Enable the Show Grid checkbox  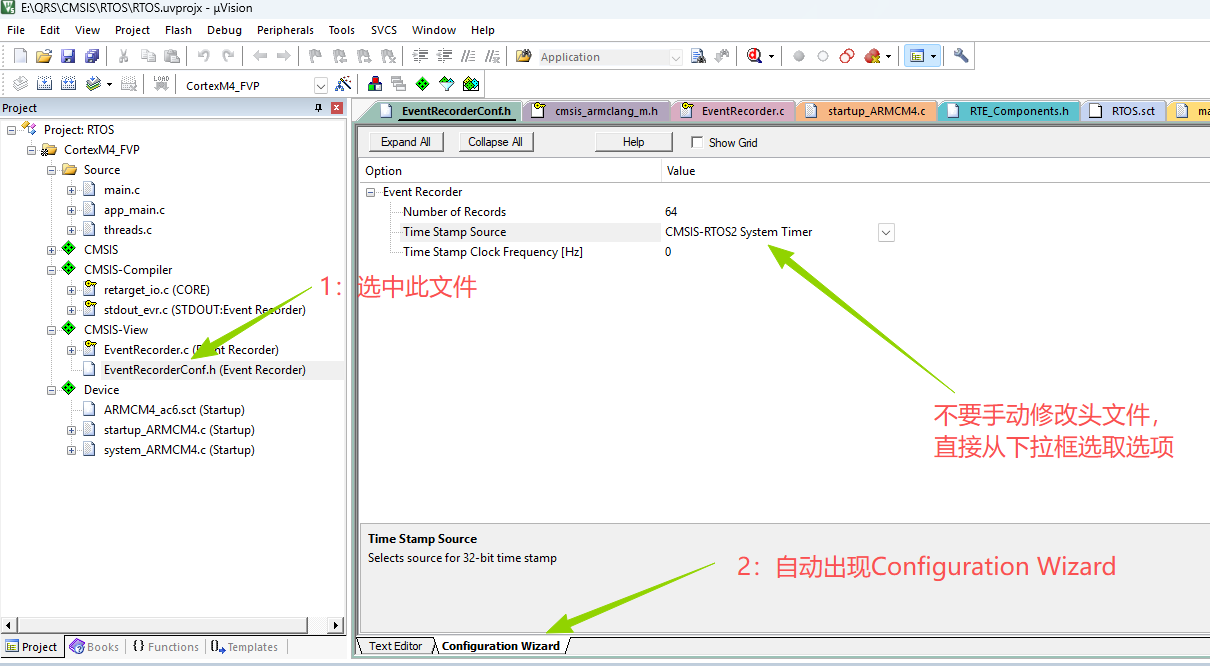(x=697, y=143)
